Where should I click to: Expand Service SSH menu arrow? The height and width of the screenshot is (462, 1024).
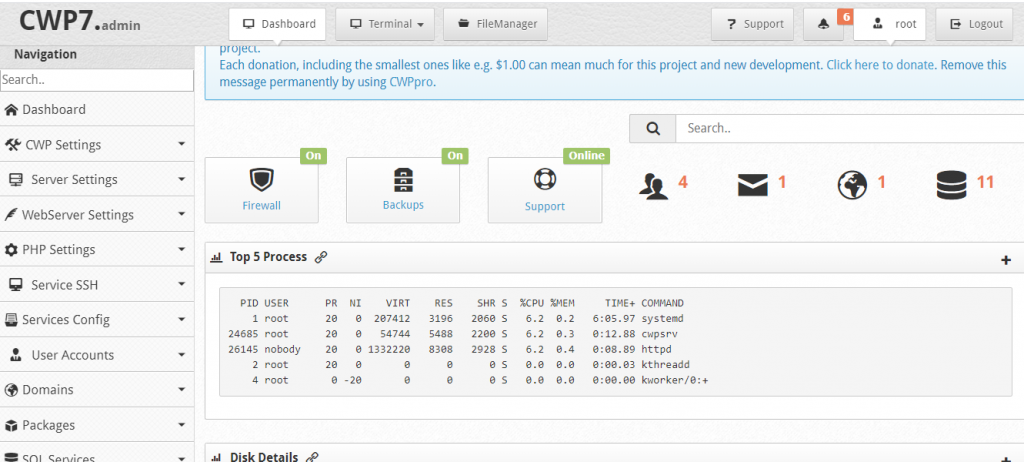[182, 284]
